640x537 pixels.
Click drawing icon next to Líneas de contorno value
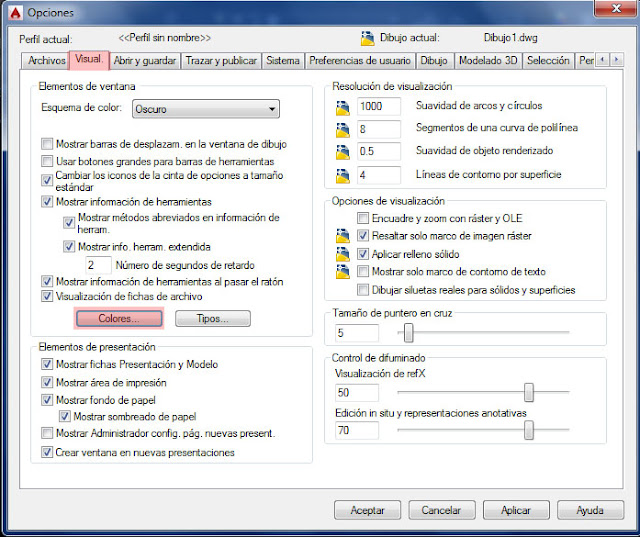pos(342,176)
